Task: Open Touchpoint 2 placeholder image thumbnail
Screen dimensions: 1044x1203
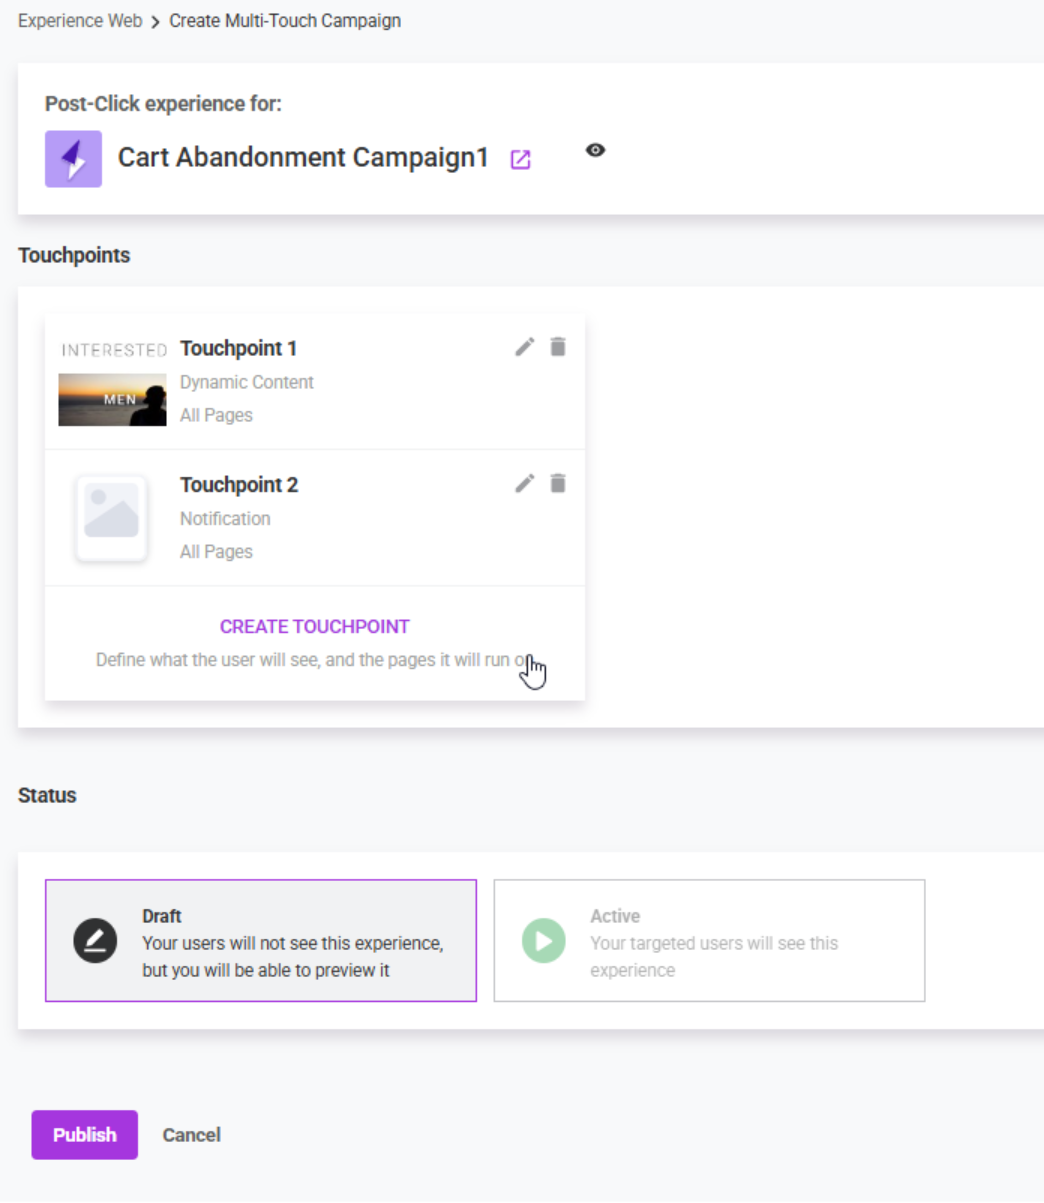Action: [x=112, y=517]
